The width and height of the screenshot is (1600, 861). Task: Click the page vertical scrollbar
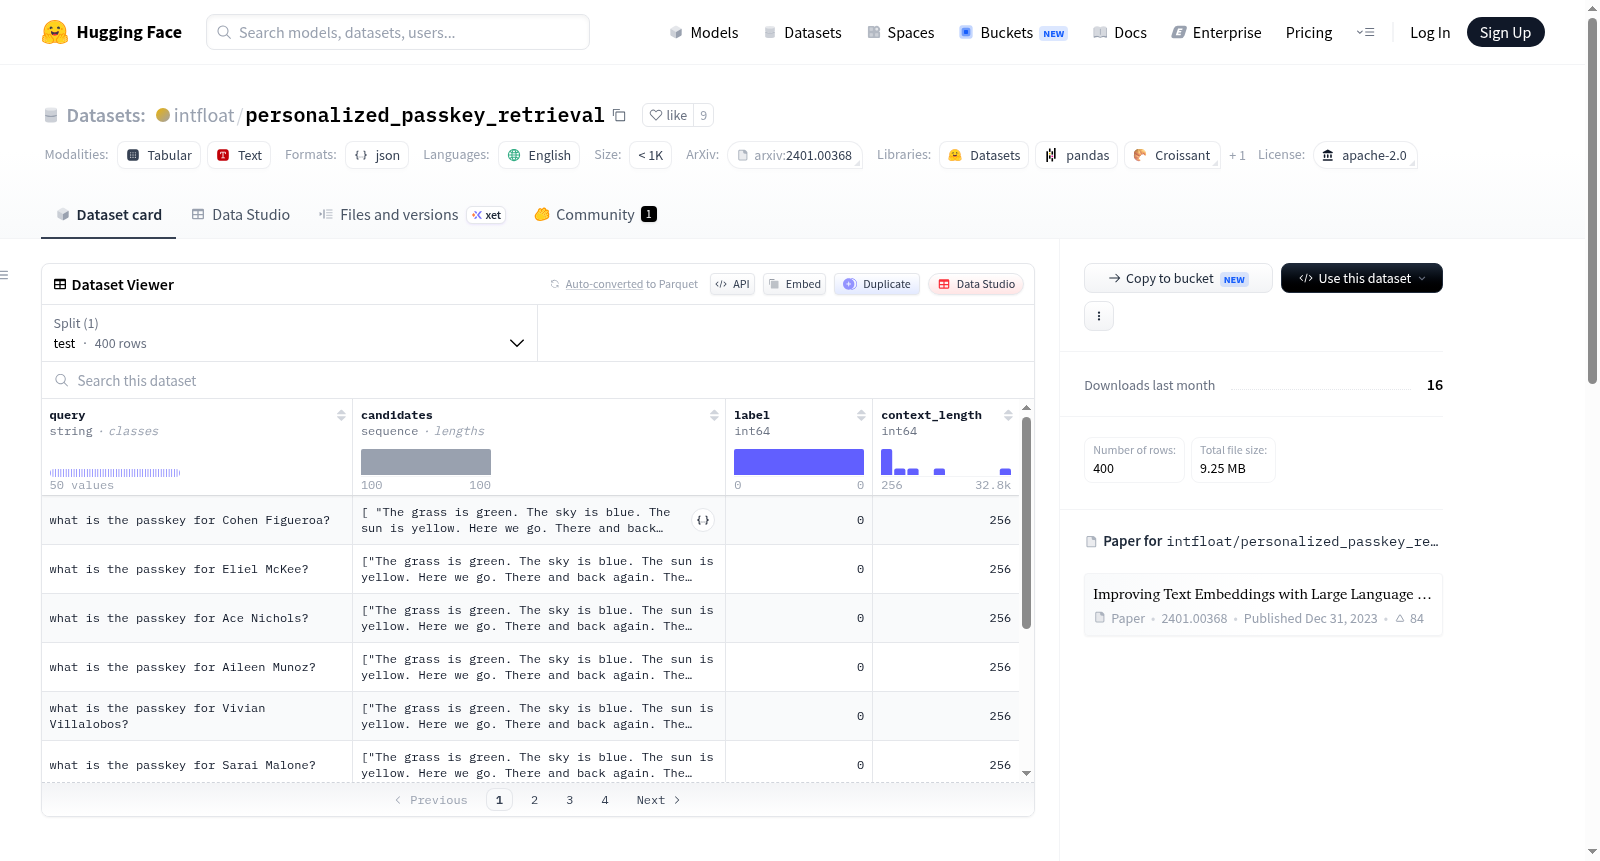coord(1592,200)
